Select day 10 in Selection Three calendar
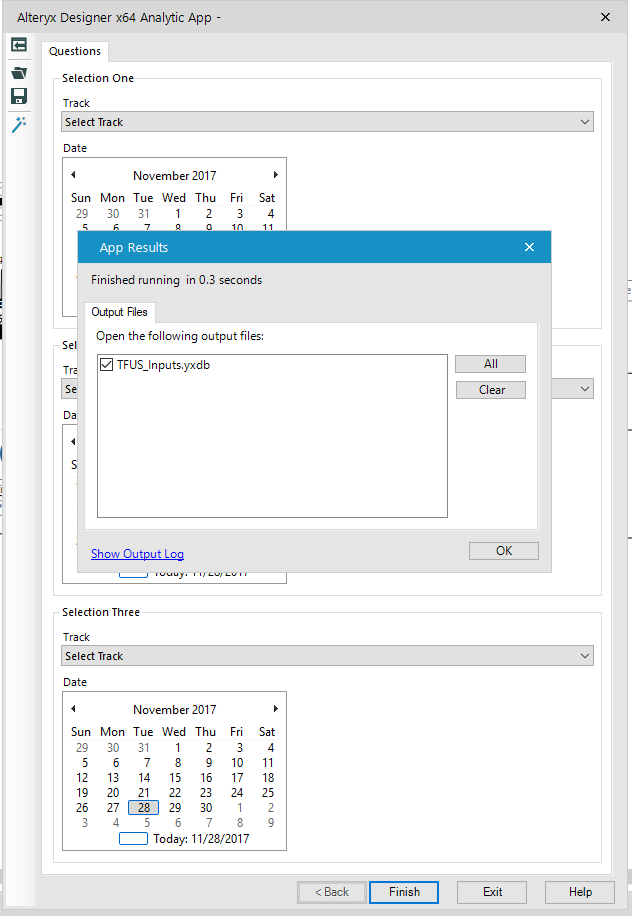Image resolution: width=632 pixels, height=916 pixels. coord(237,763)
